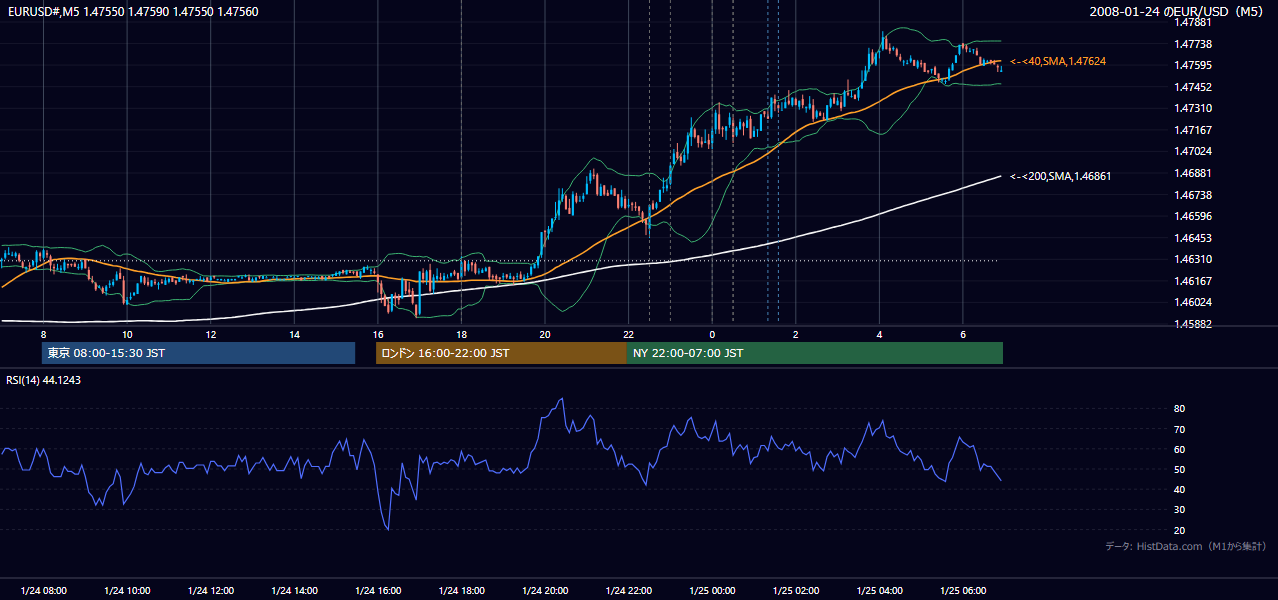Click price level 1.47310 on the axis
Image resolution: width=1278 pixels, height=600 pixels.
1194,108
